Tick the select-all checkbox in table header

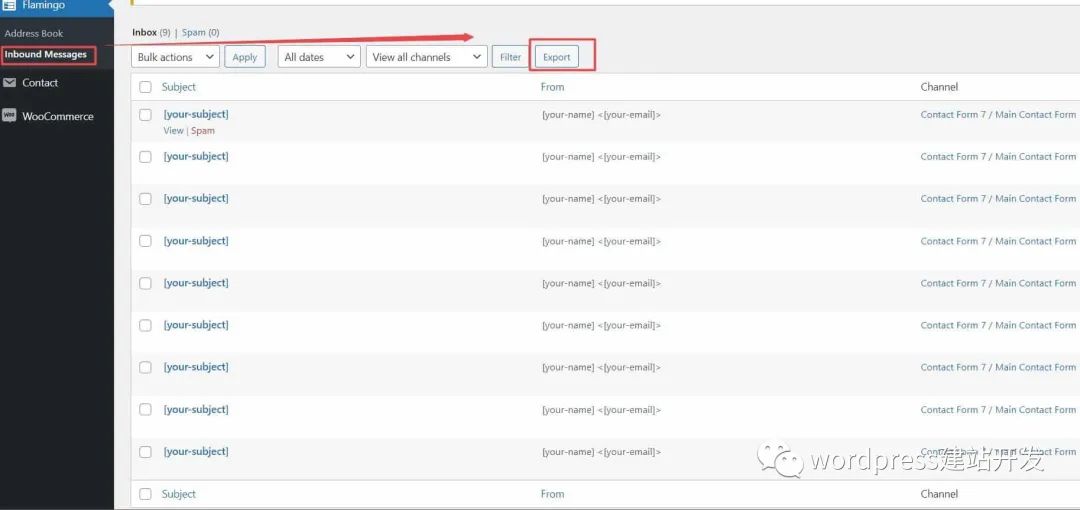click(x=145, y=87)
